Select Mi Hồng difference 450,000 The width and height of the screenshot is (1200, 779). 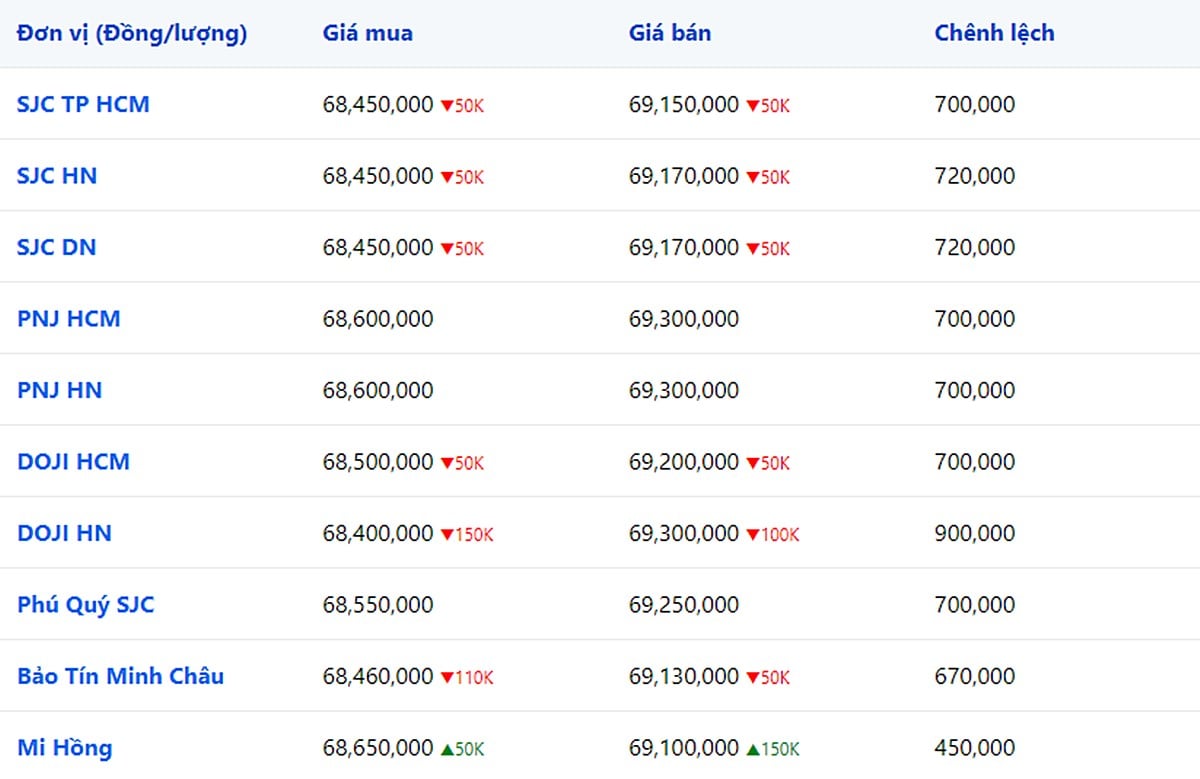coord(975,748)
